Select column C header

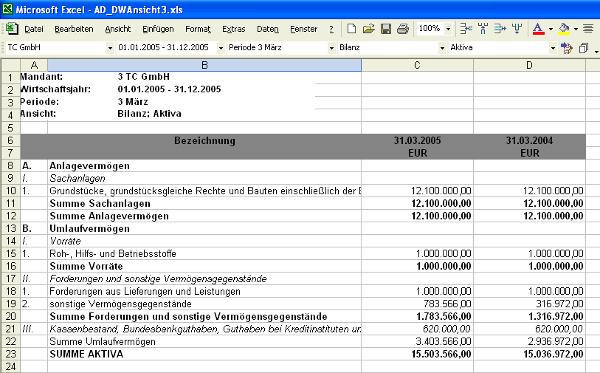click(x=417, y=65)
